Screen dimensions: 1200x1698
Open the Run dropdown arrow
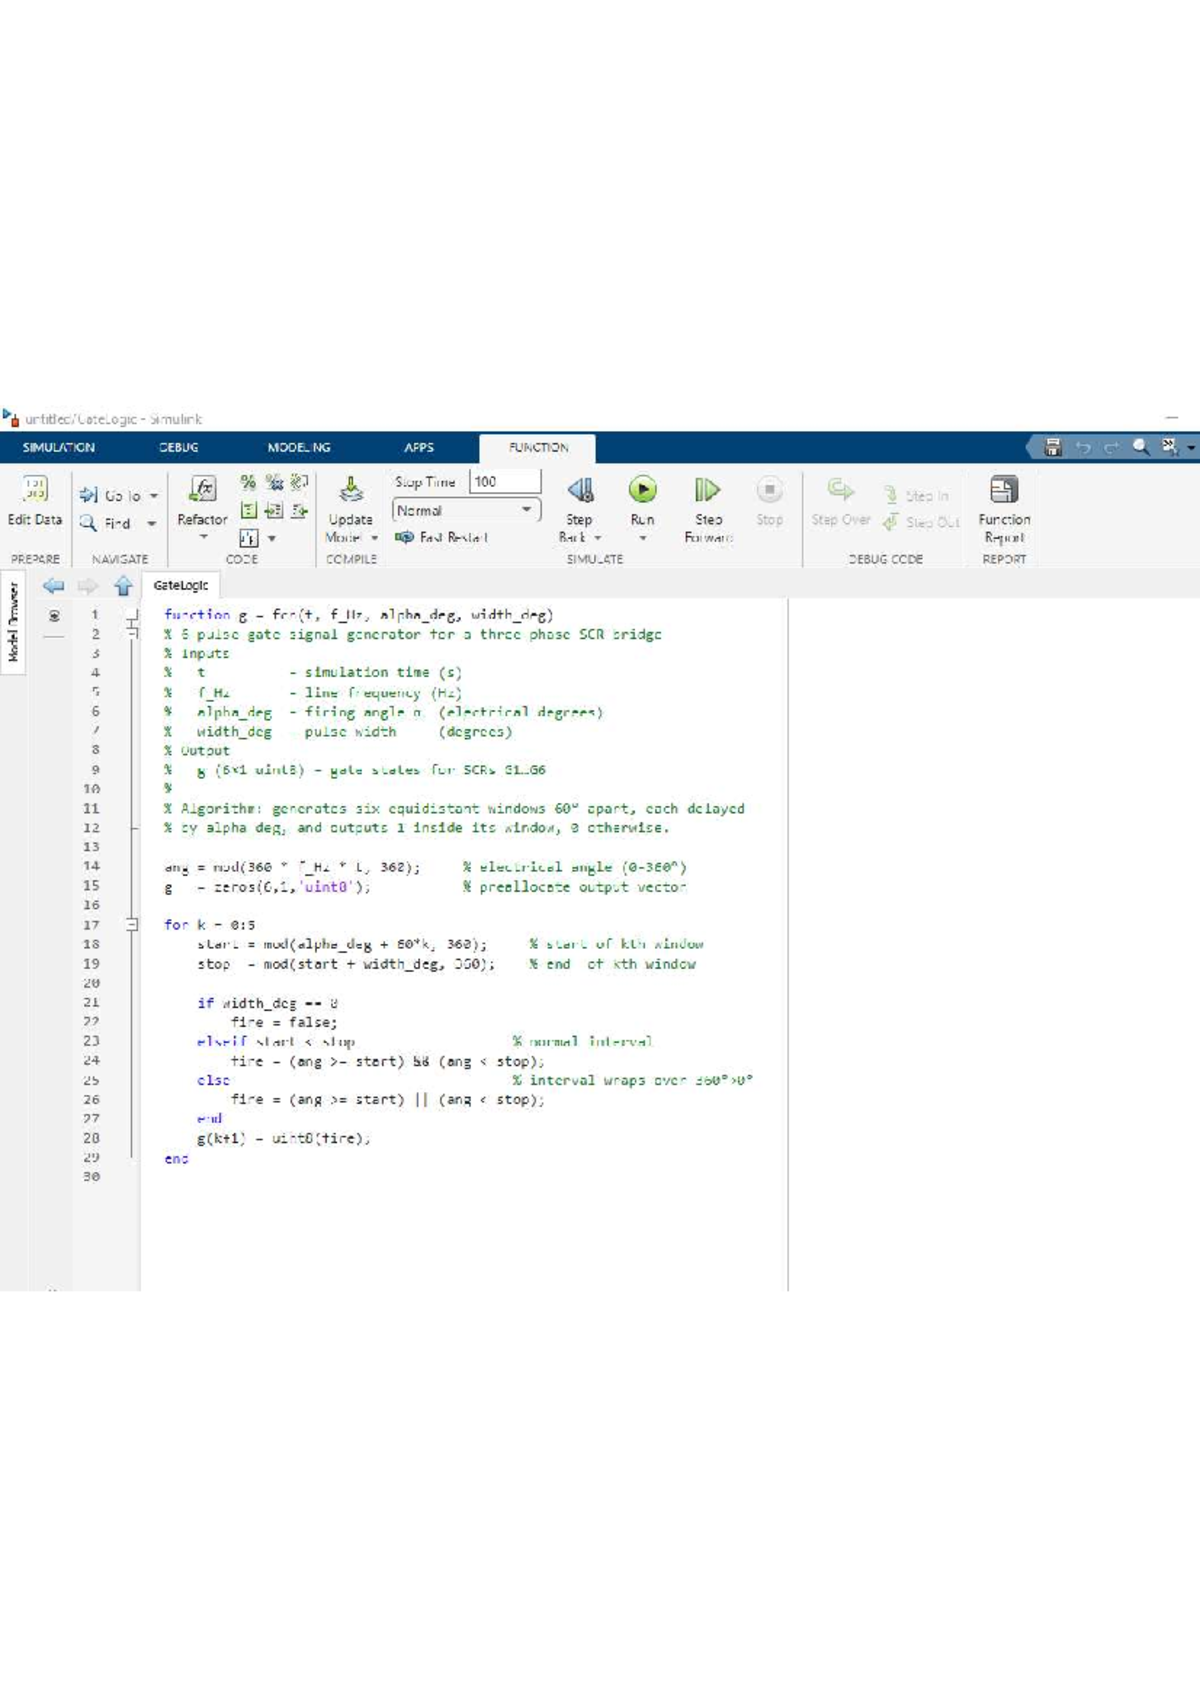643,538
